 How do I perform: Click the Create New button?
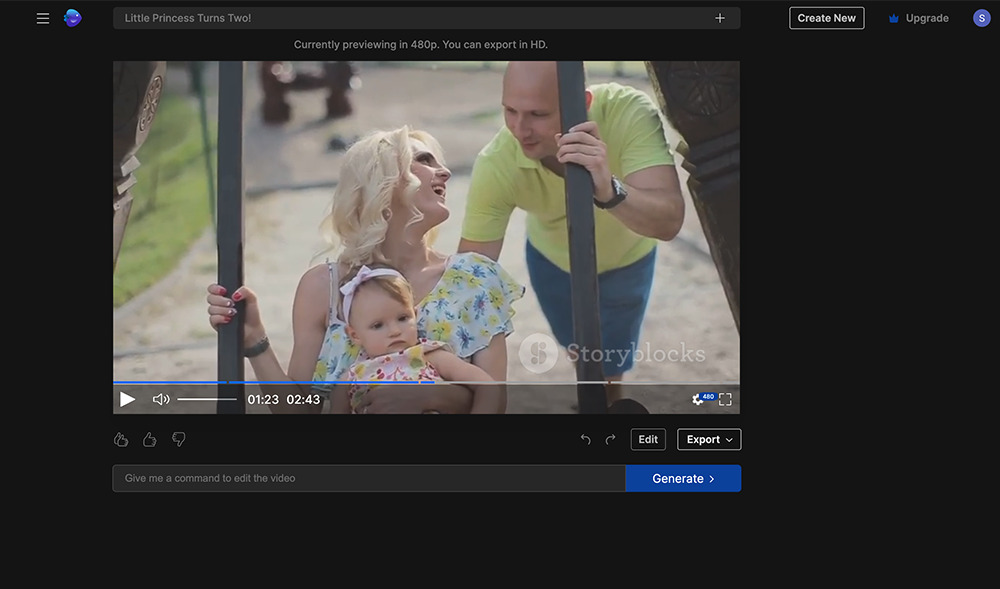(826, 17)
